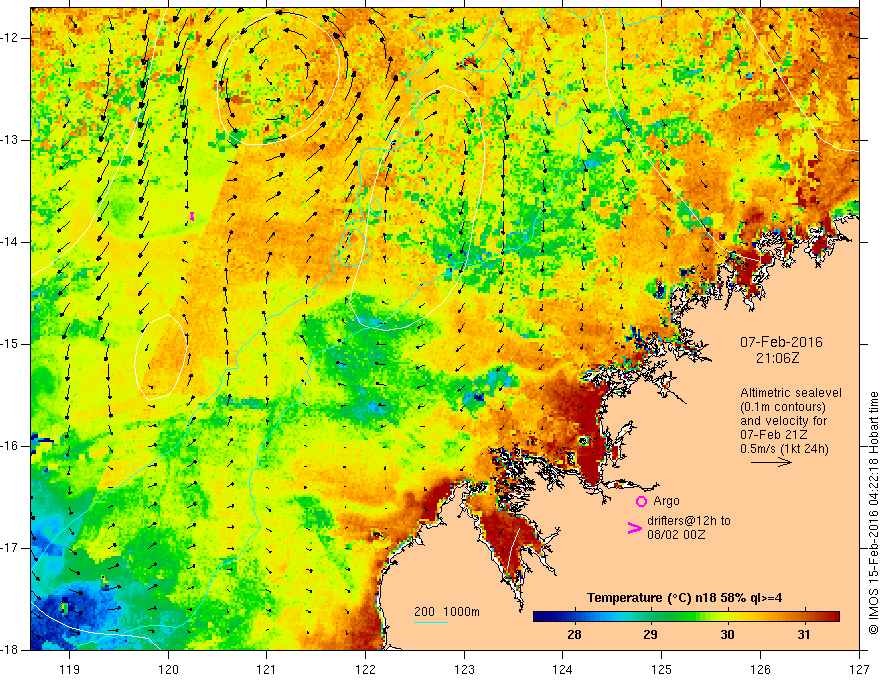Image resolution: width=880 pixels, height=680 pixels.
Task: Click the longitude axis label 123
Action: pyautogui.click(x=464, y=669)
